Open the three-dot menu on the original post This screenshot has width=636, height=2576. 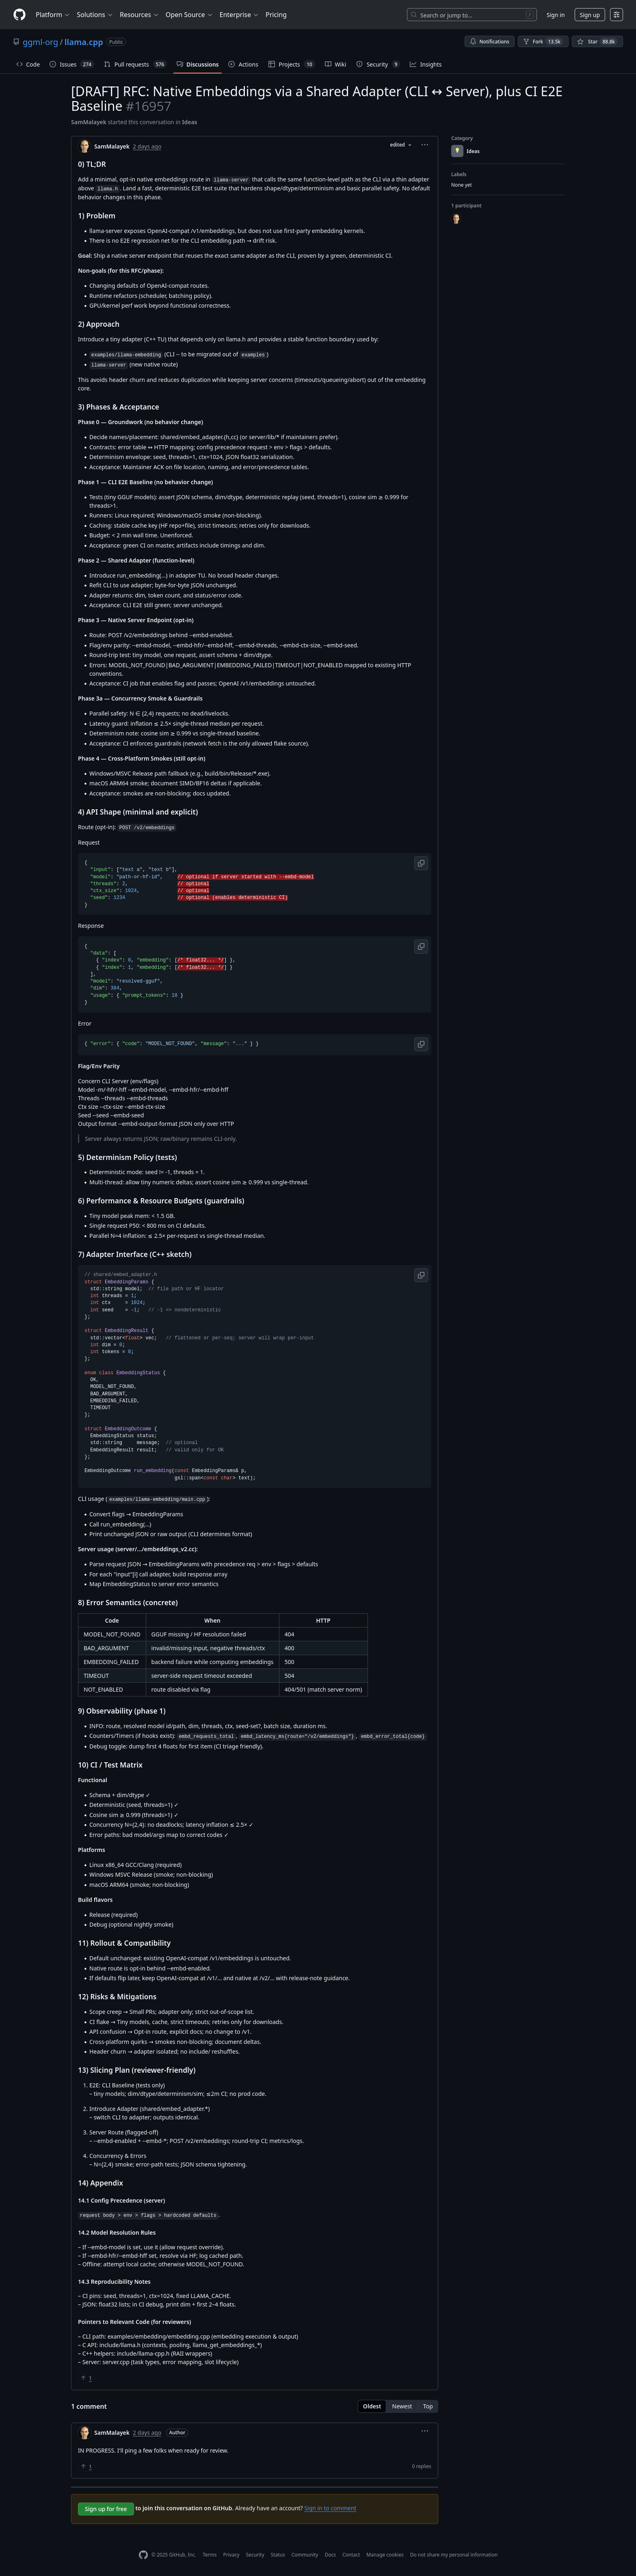click(x=424, y=145)
